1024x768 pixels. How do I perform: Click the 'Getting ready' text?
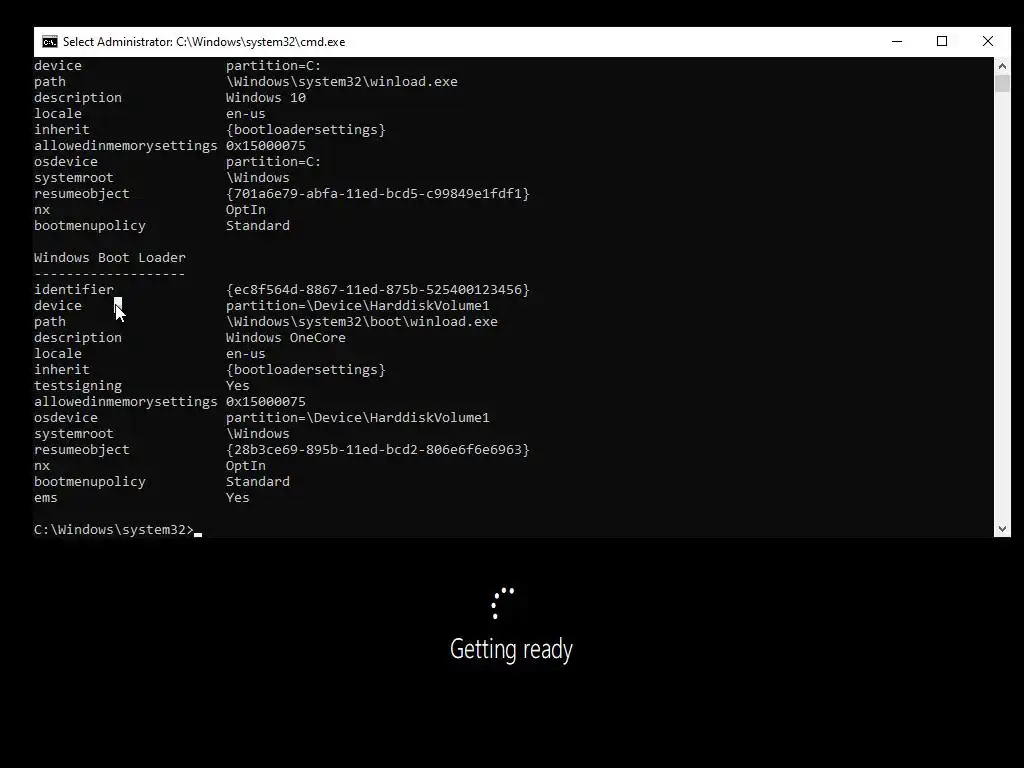511,650
